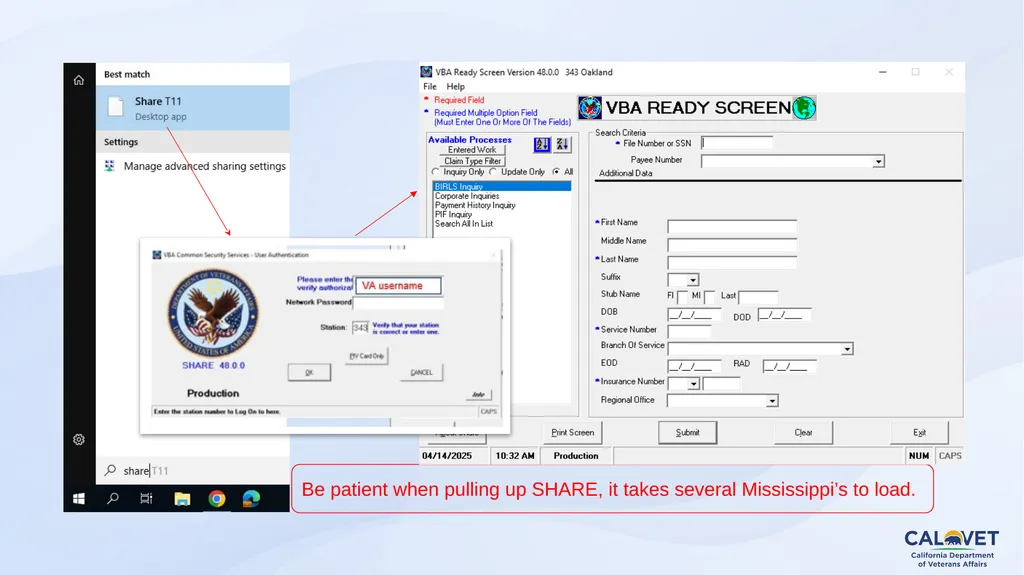Open the Suffix dropdown
The image size is (1024, 575).
pyautogui.click(x=693, y=280)
